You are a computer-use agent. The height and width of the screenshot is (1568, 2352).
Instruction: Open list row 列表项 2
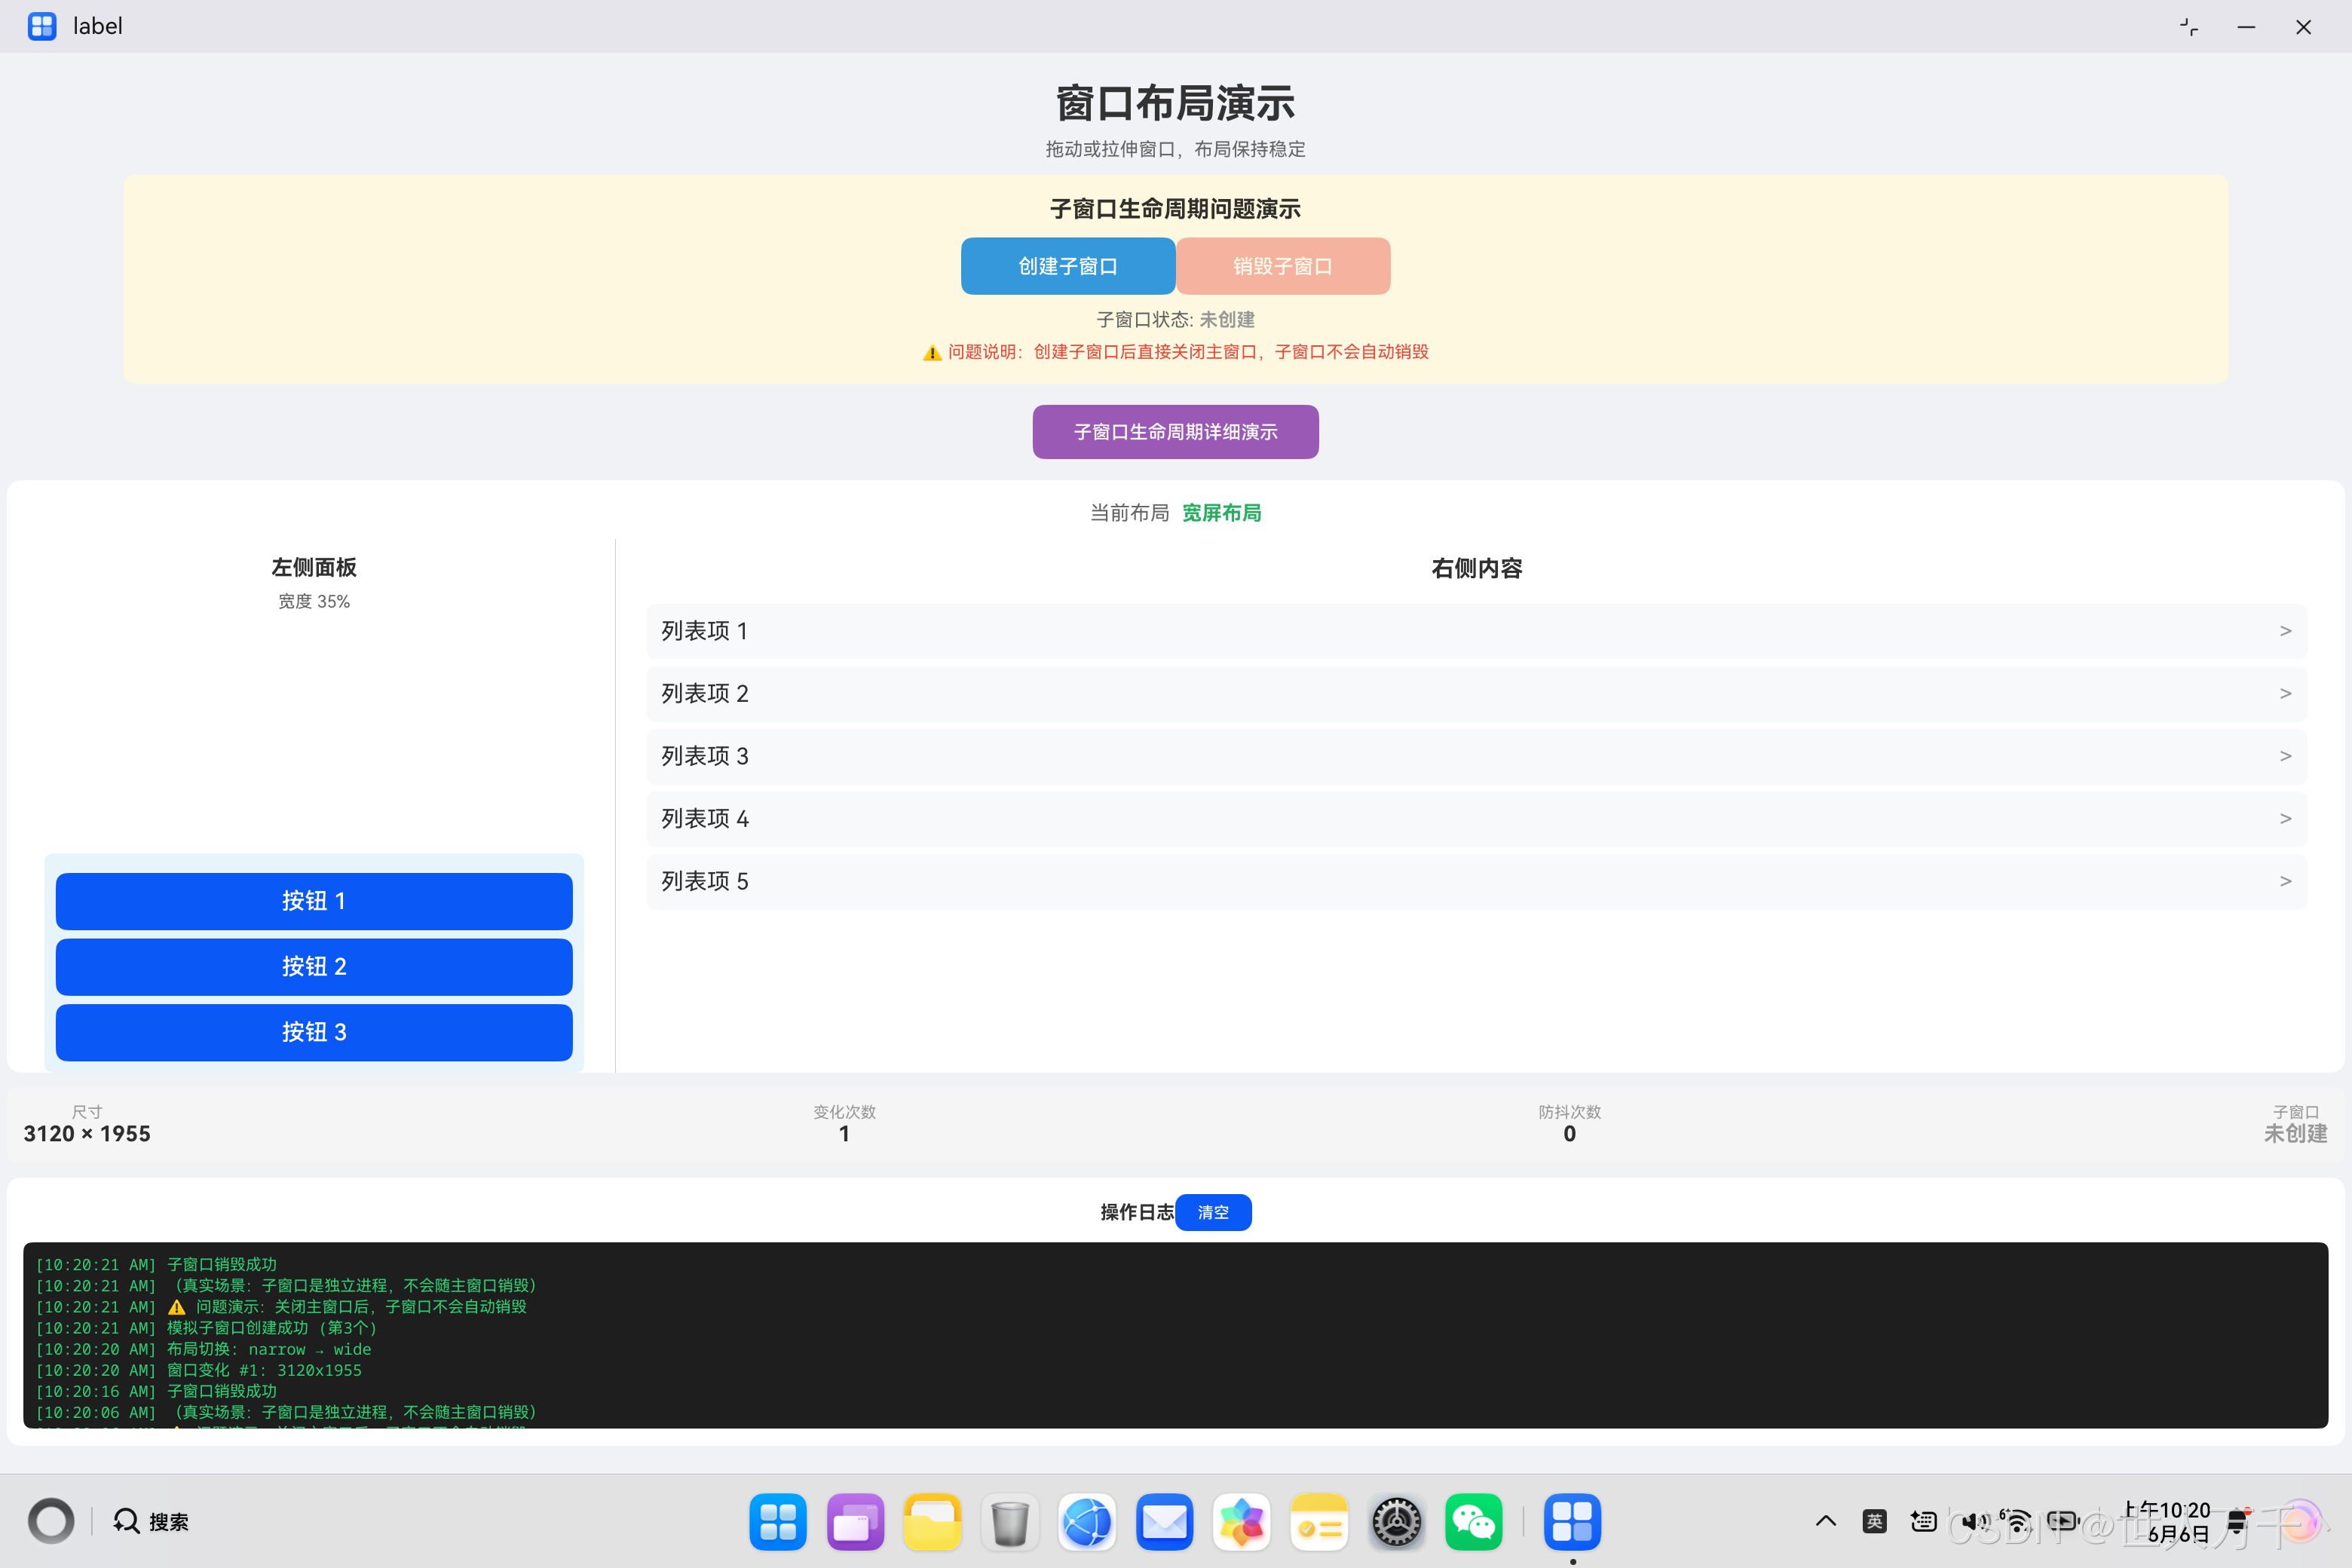tap(1476, 693)
